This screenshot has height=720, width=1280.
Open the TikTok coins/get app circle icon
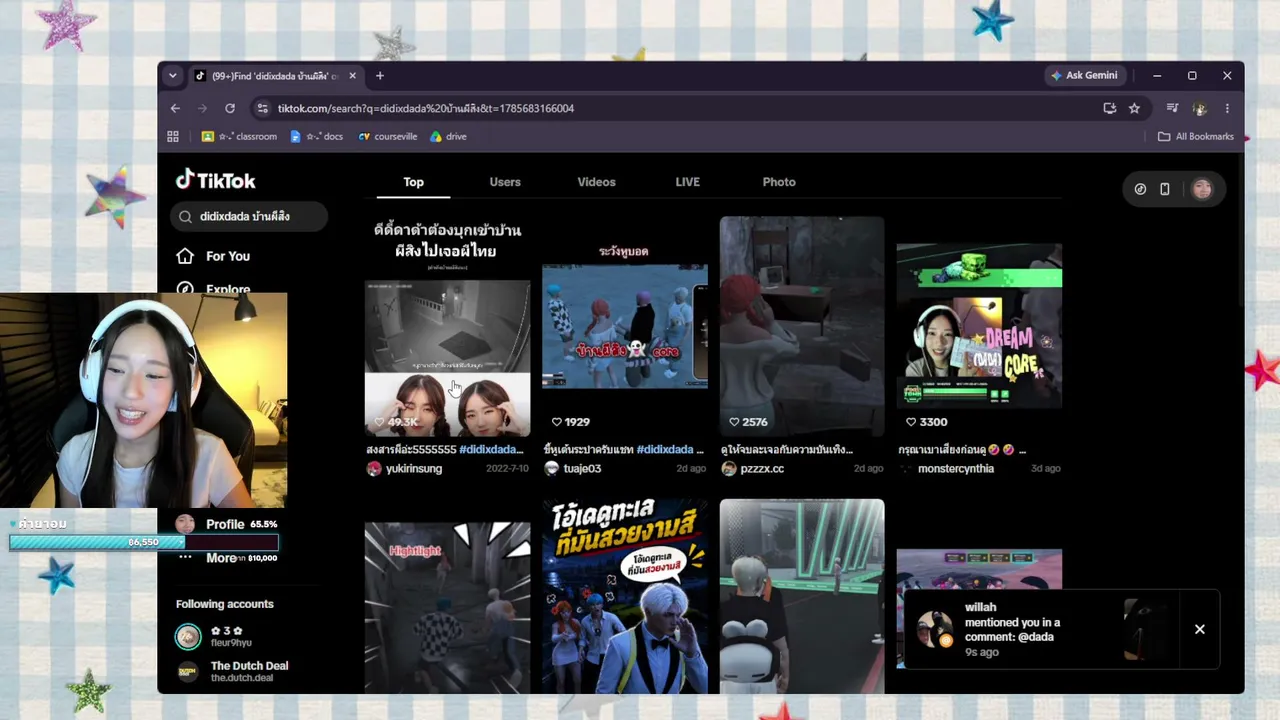click(1140, 189)
